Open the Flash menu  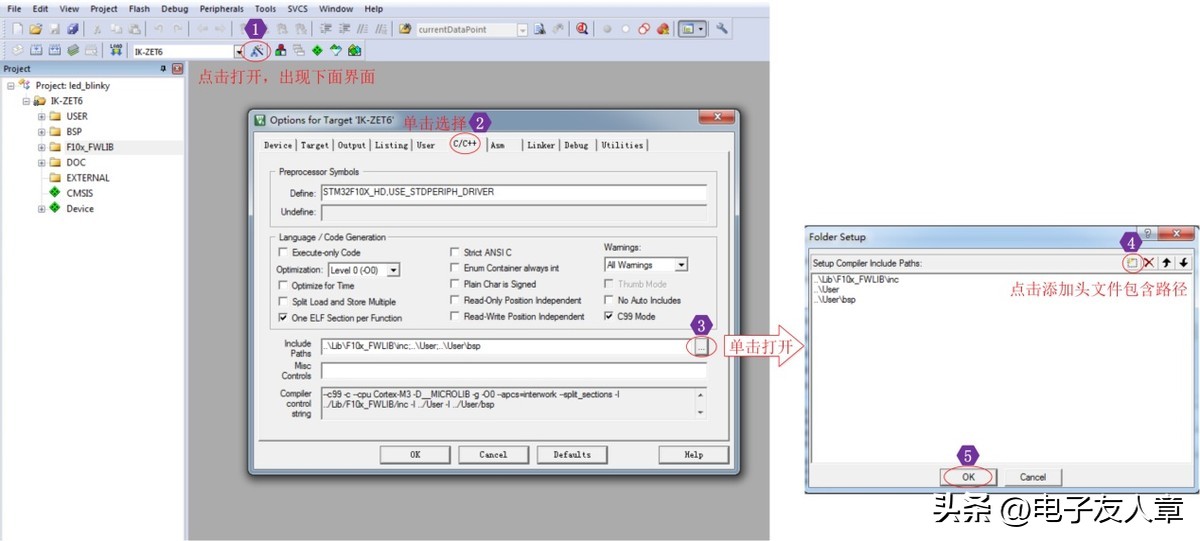pyautogui.click(x=139, y=9)
